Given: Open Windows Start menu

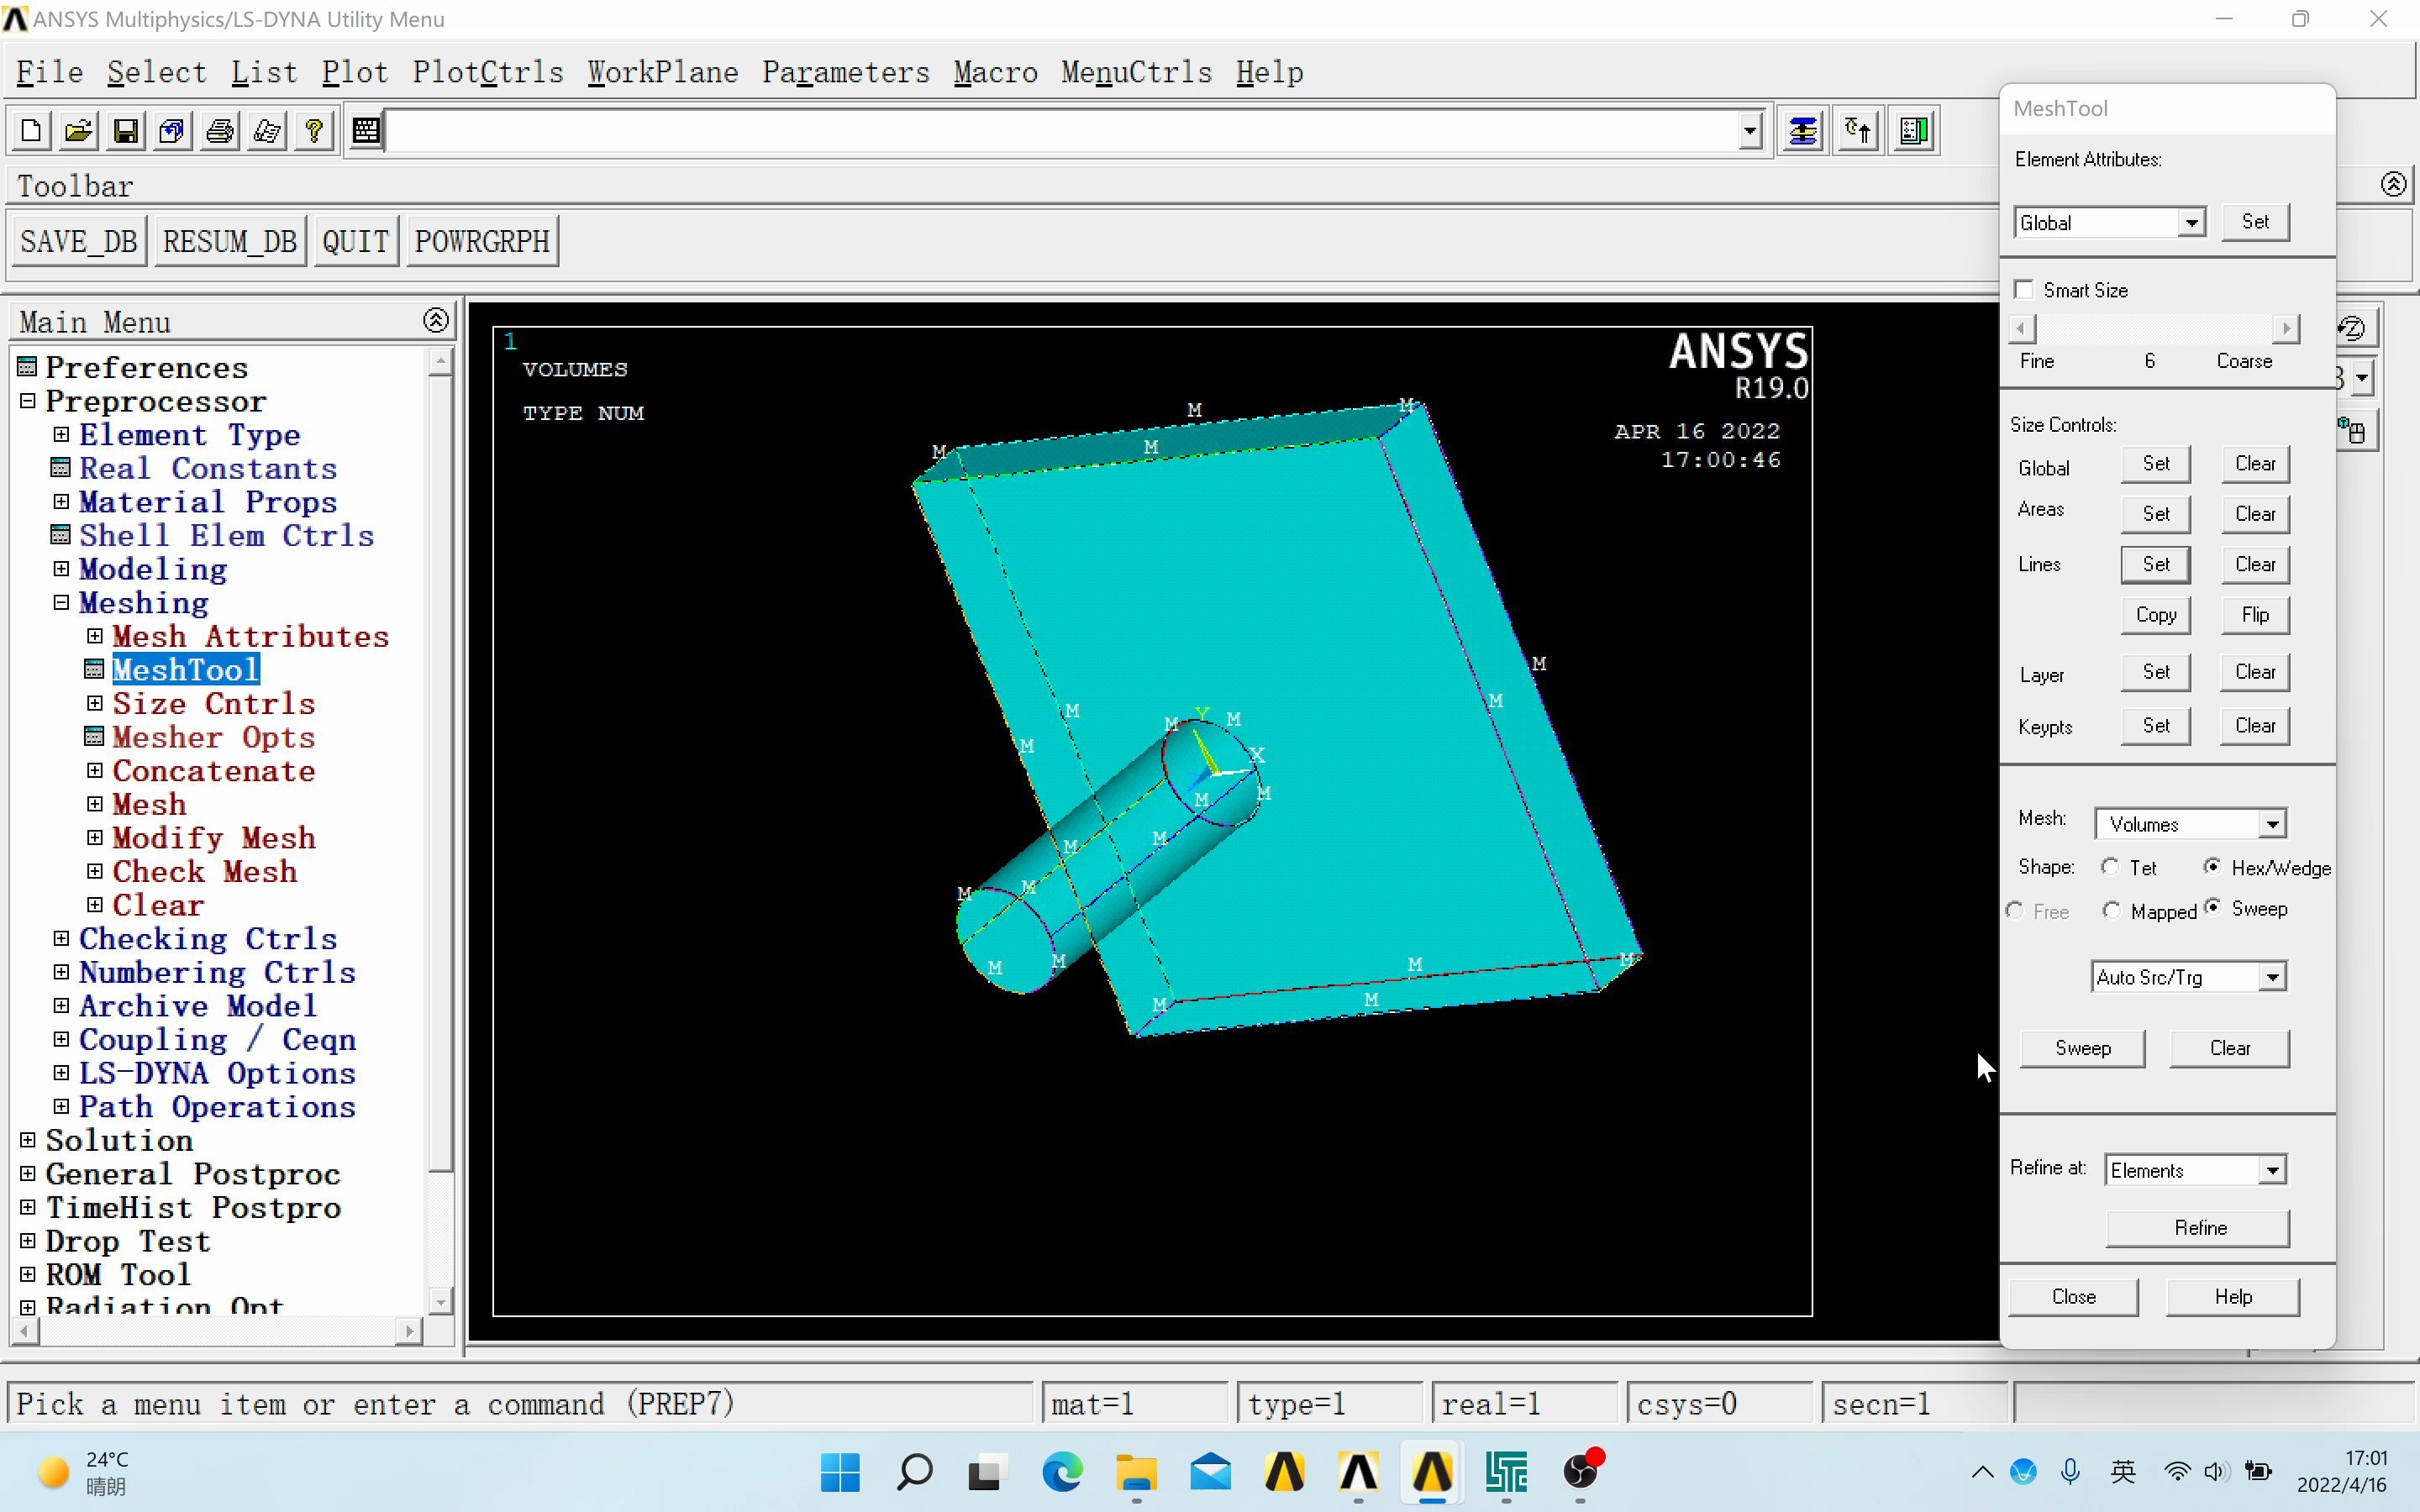Looking at the screenshot, I should (840, 1472).
